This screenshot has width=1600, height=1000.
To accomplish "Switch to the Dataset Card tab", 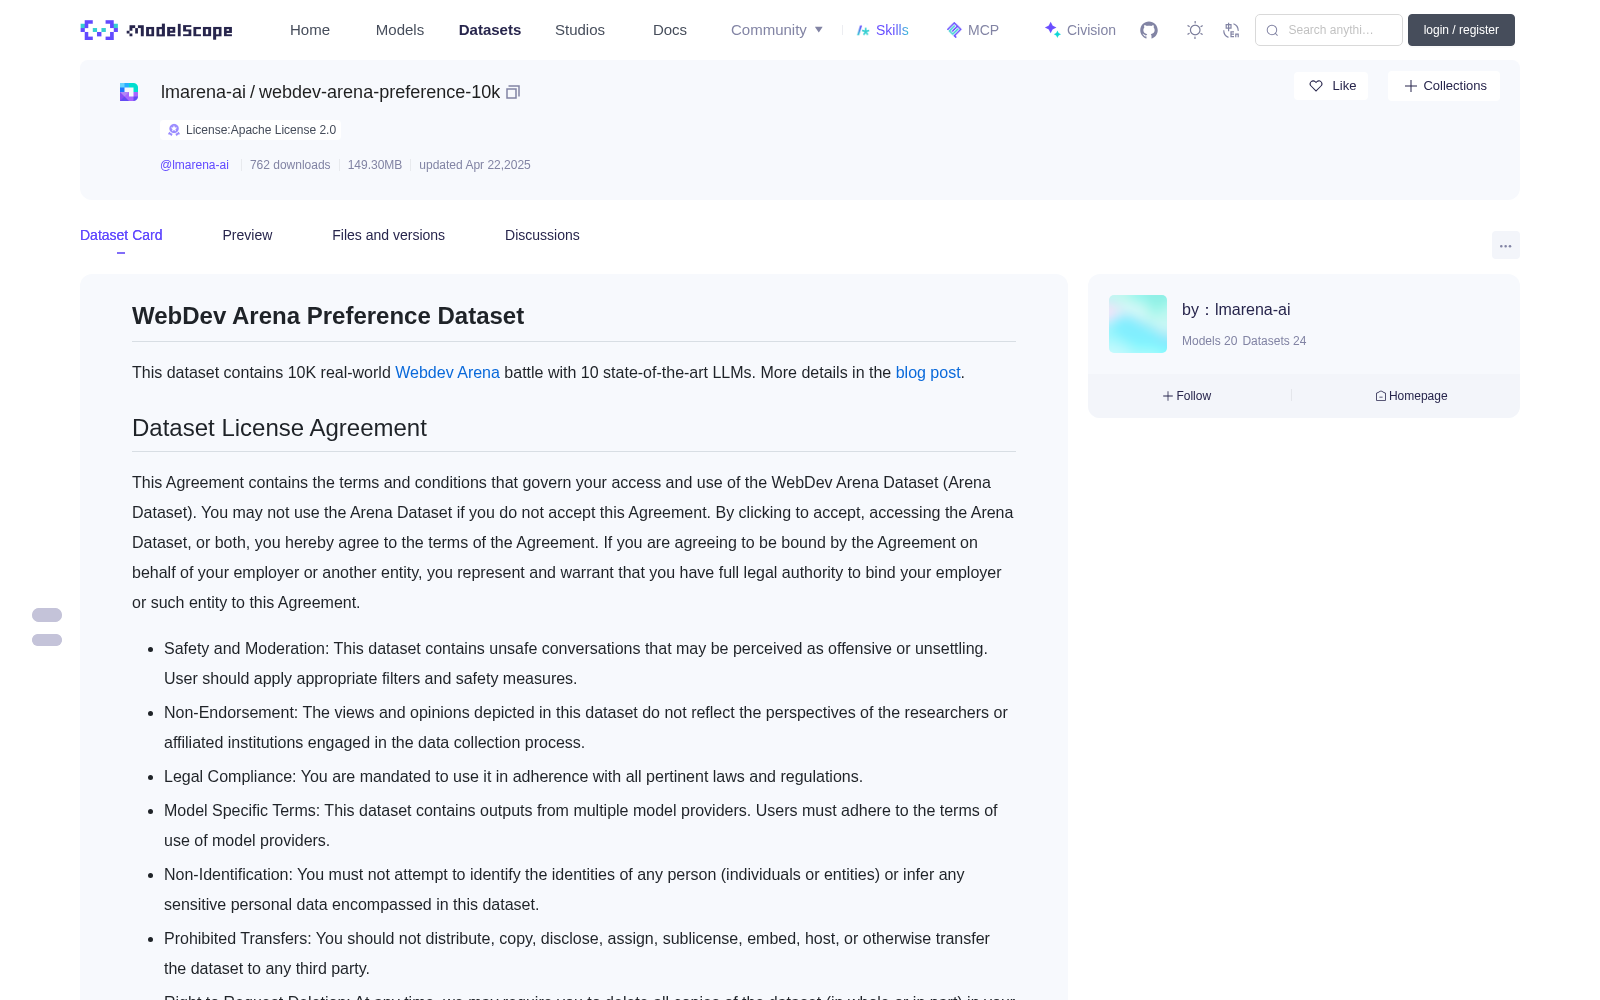I will click(121, 235).
